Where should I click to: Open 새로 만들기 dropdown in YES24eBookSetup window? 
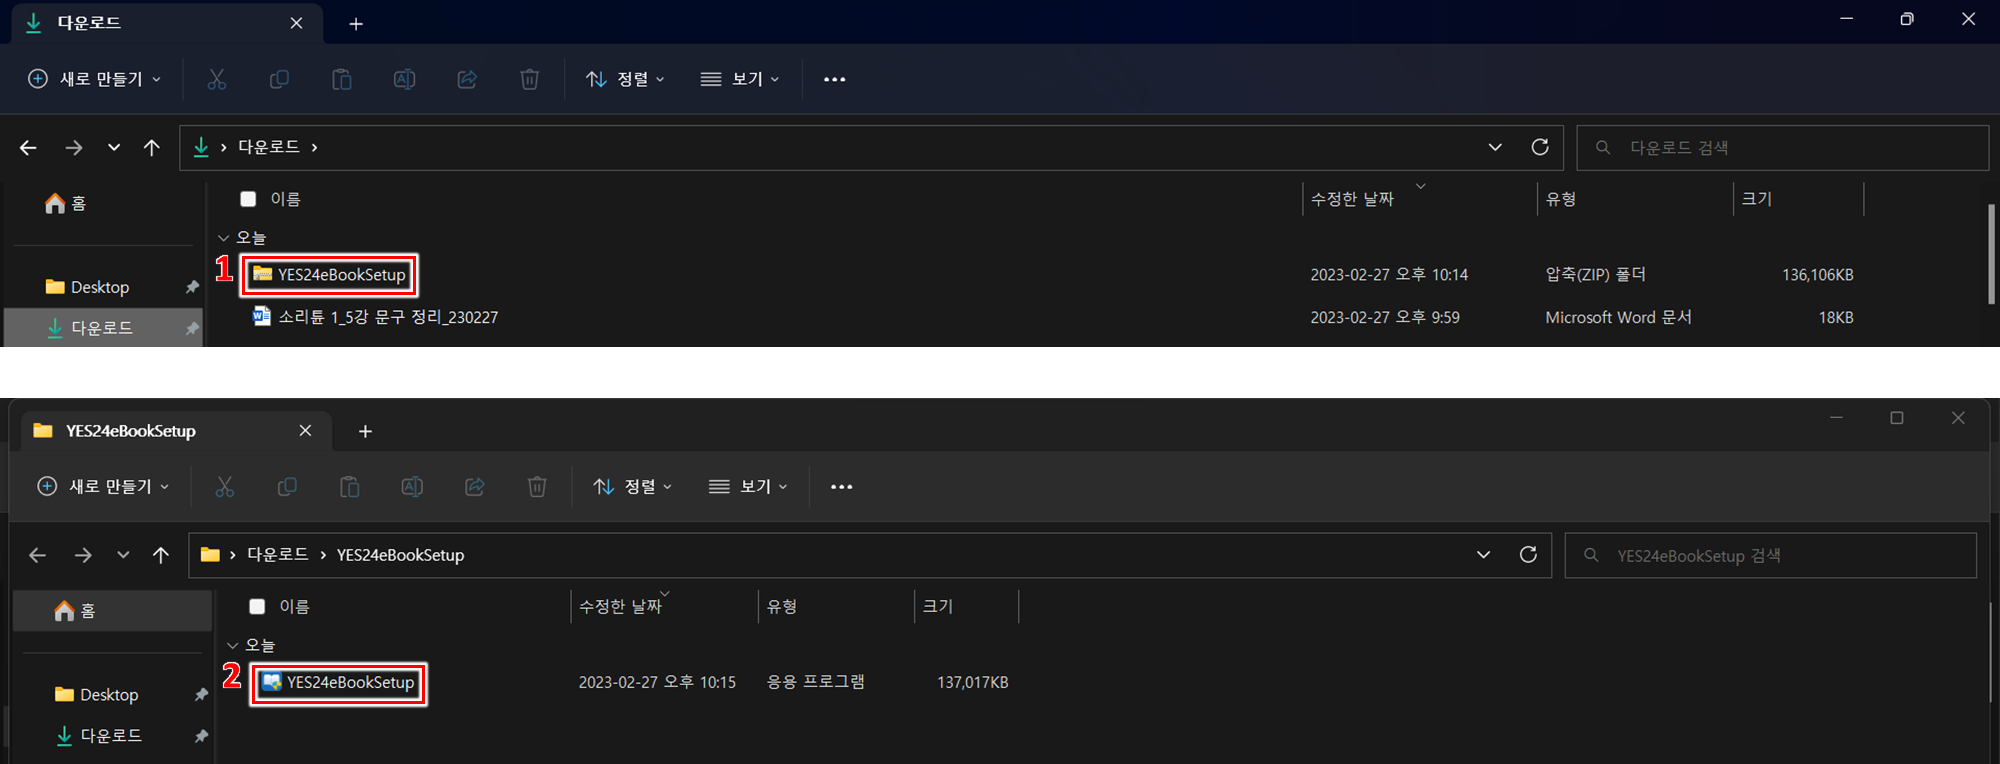tap(103, 487)
